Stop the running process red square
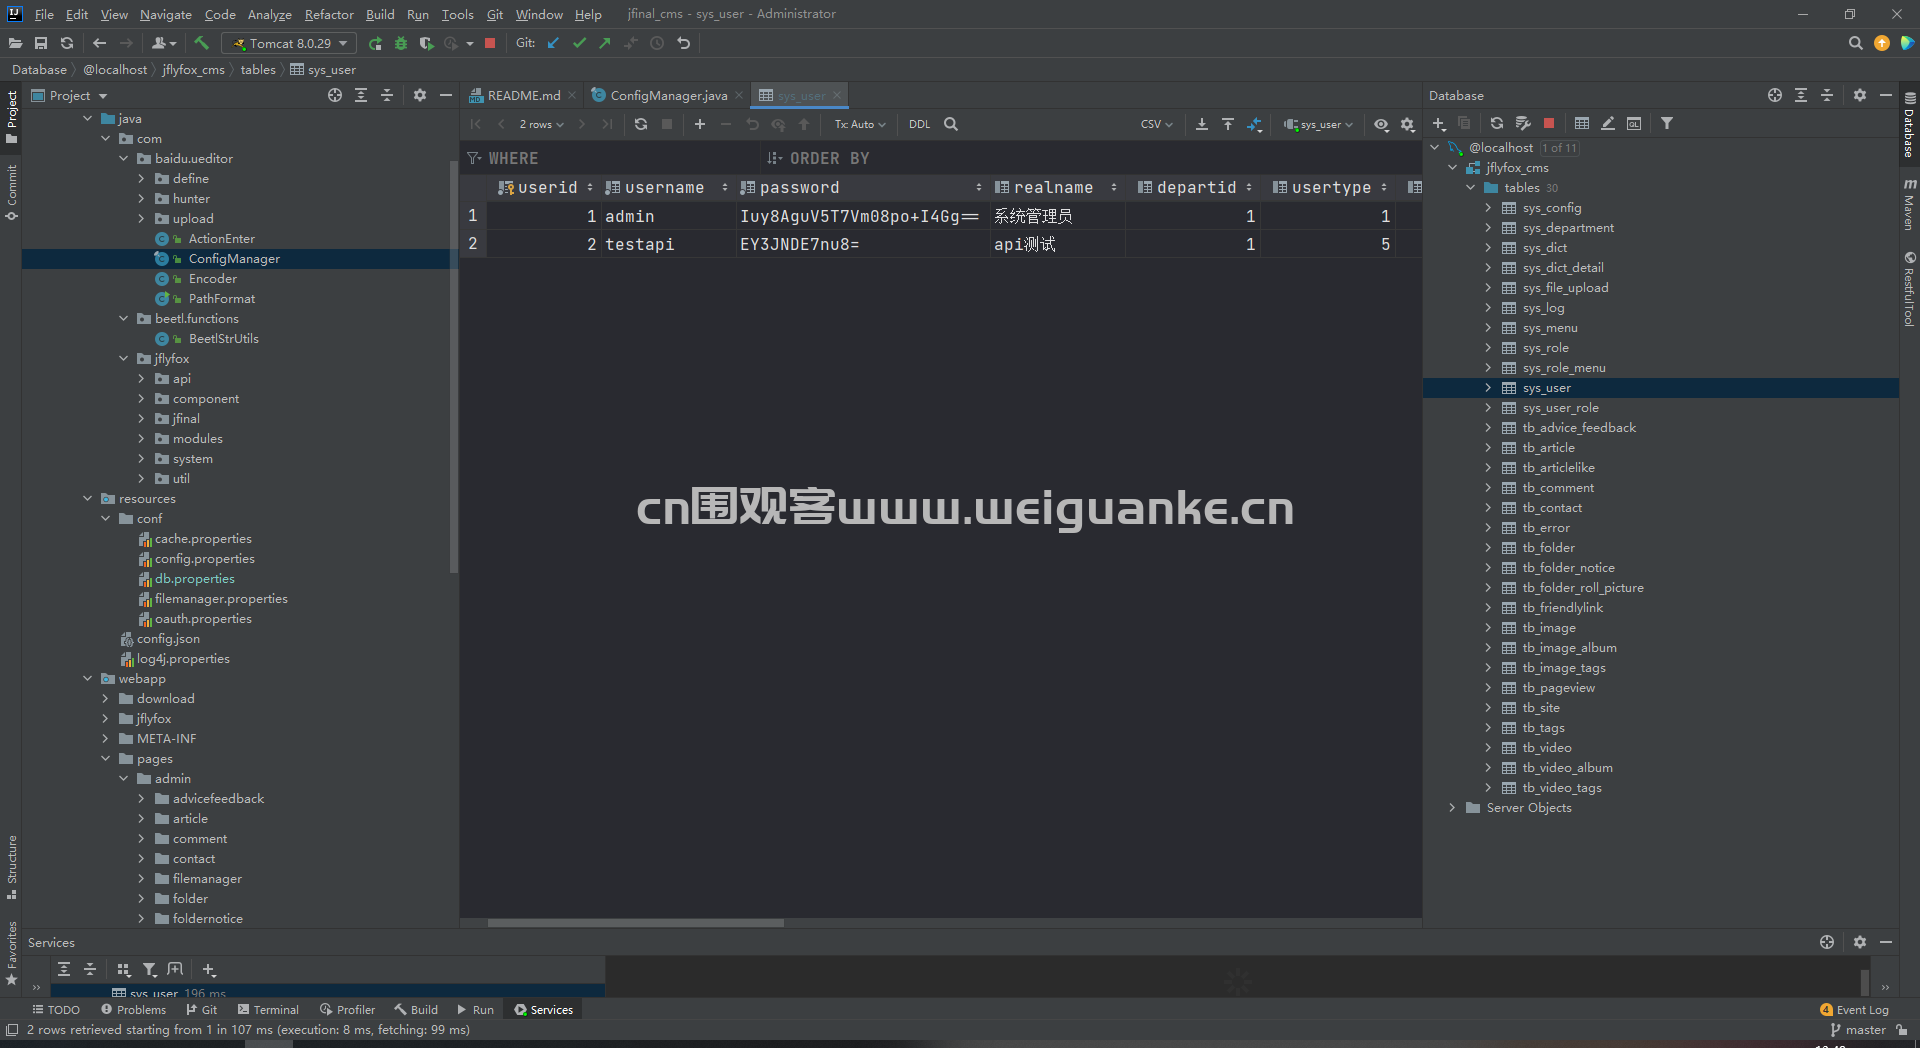The width and height of the screenshot is (1920, 1048). (490, 43)
